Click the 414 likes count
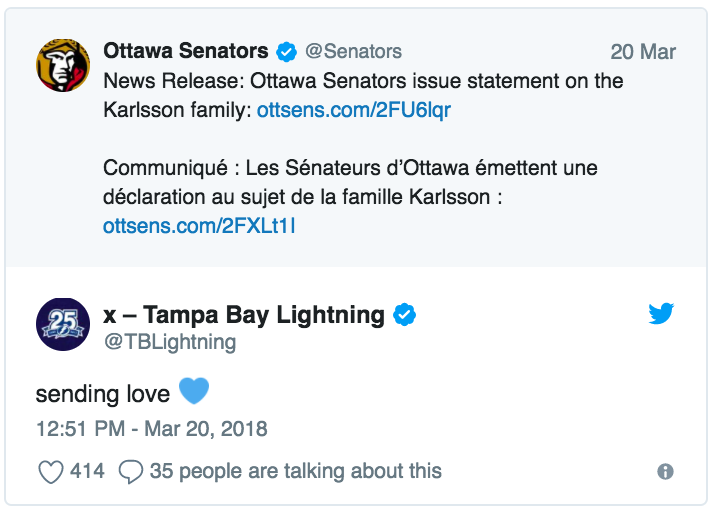This screenshot has height=515, width=717. click(x=87, y=471)
